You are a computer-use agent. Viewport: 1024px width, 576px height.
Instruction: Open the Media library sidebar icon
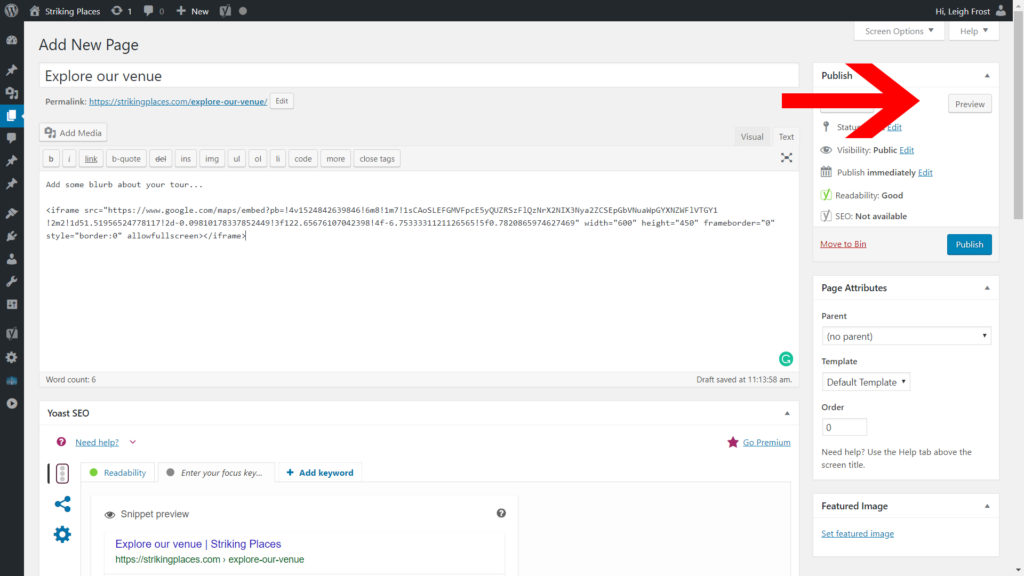click(x=12, y=93)
